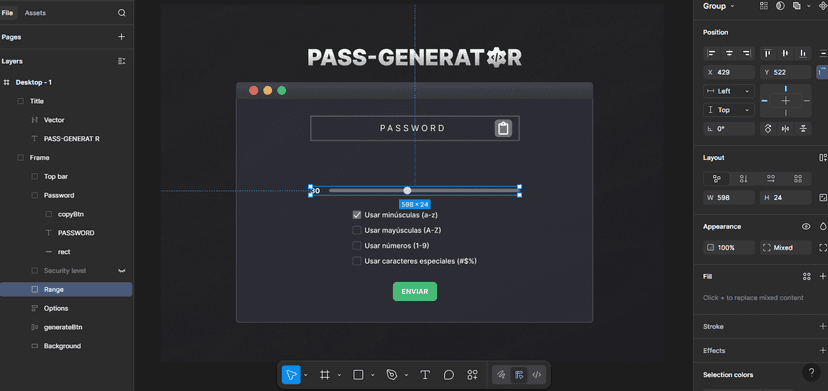Click the boolean operations icon
828x391 pixels.
tap(796, 6)
